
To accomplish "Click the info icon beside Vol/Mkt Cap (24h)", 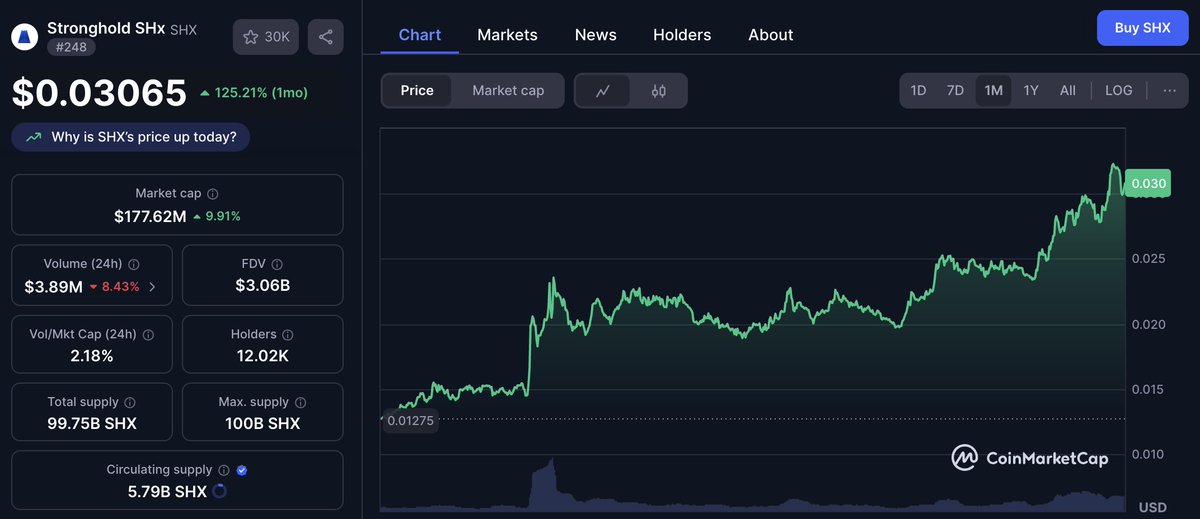I will [x=148, y=335].
